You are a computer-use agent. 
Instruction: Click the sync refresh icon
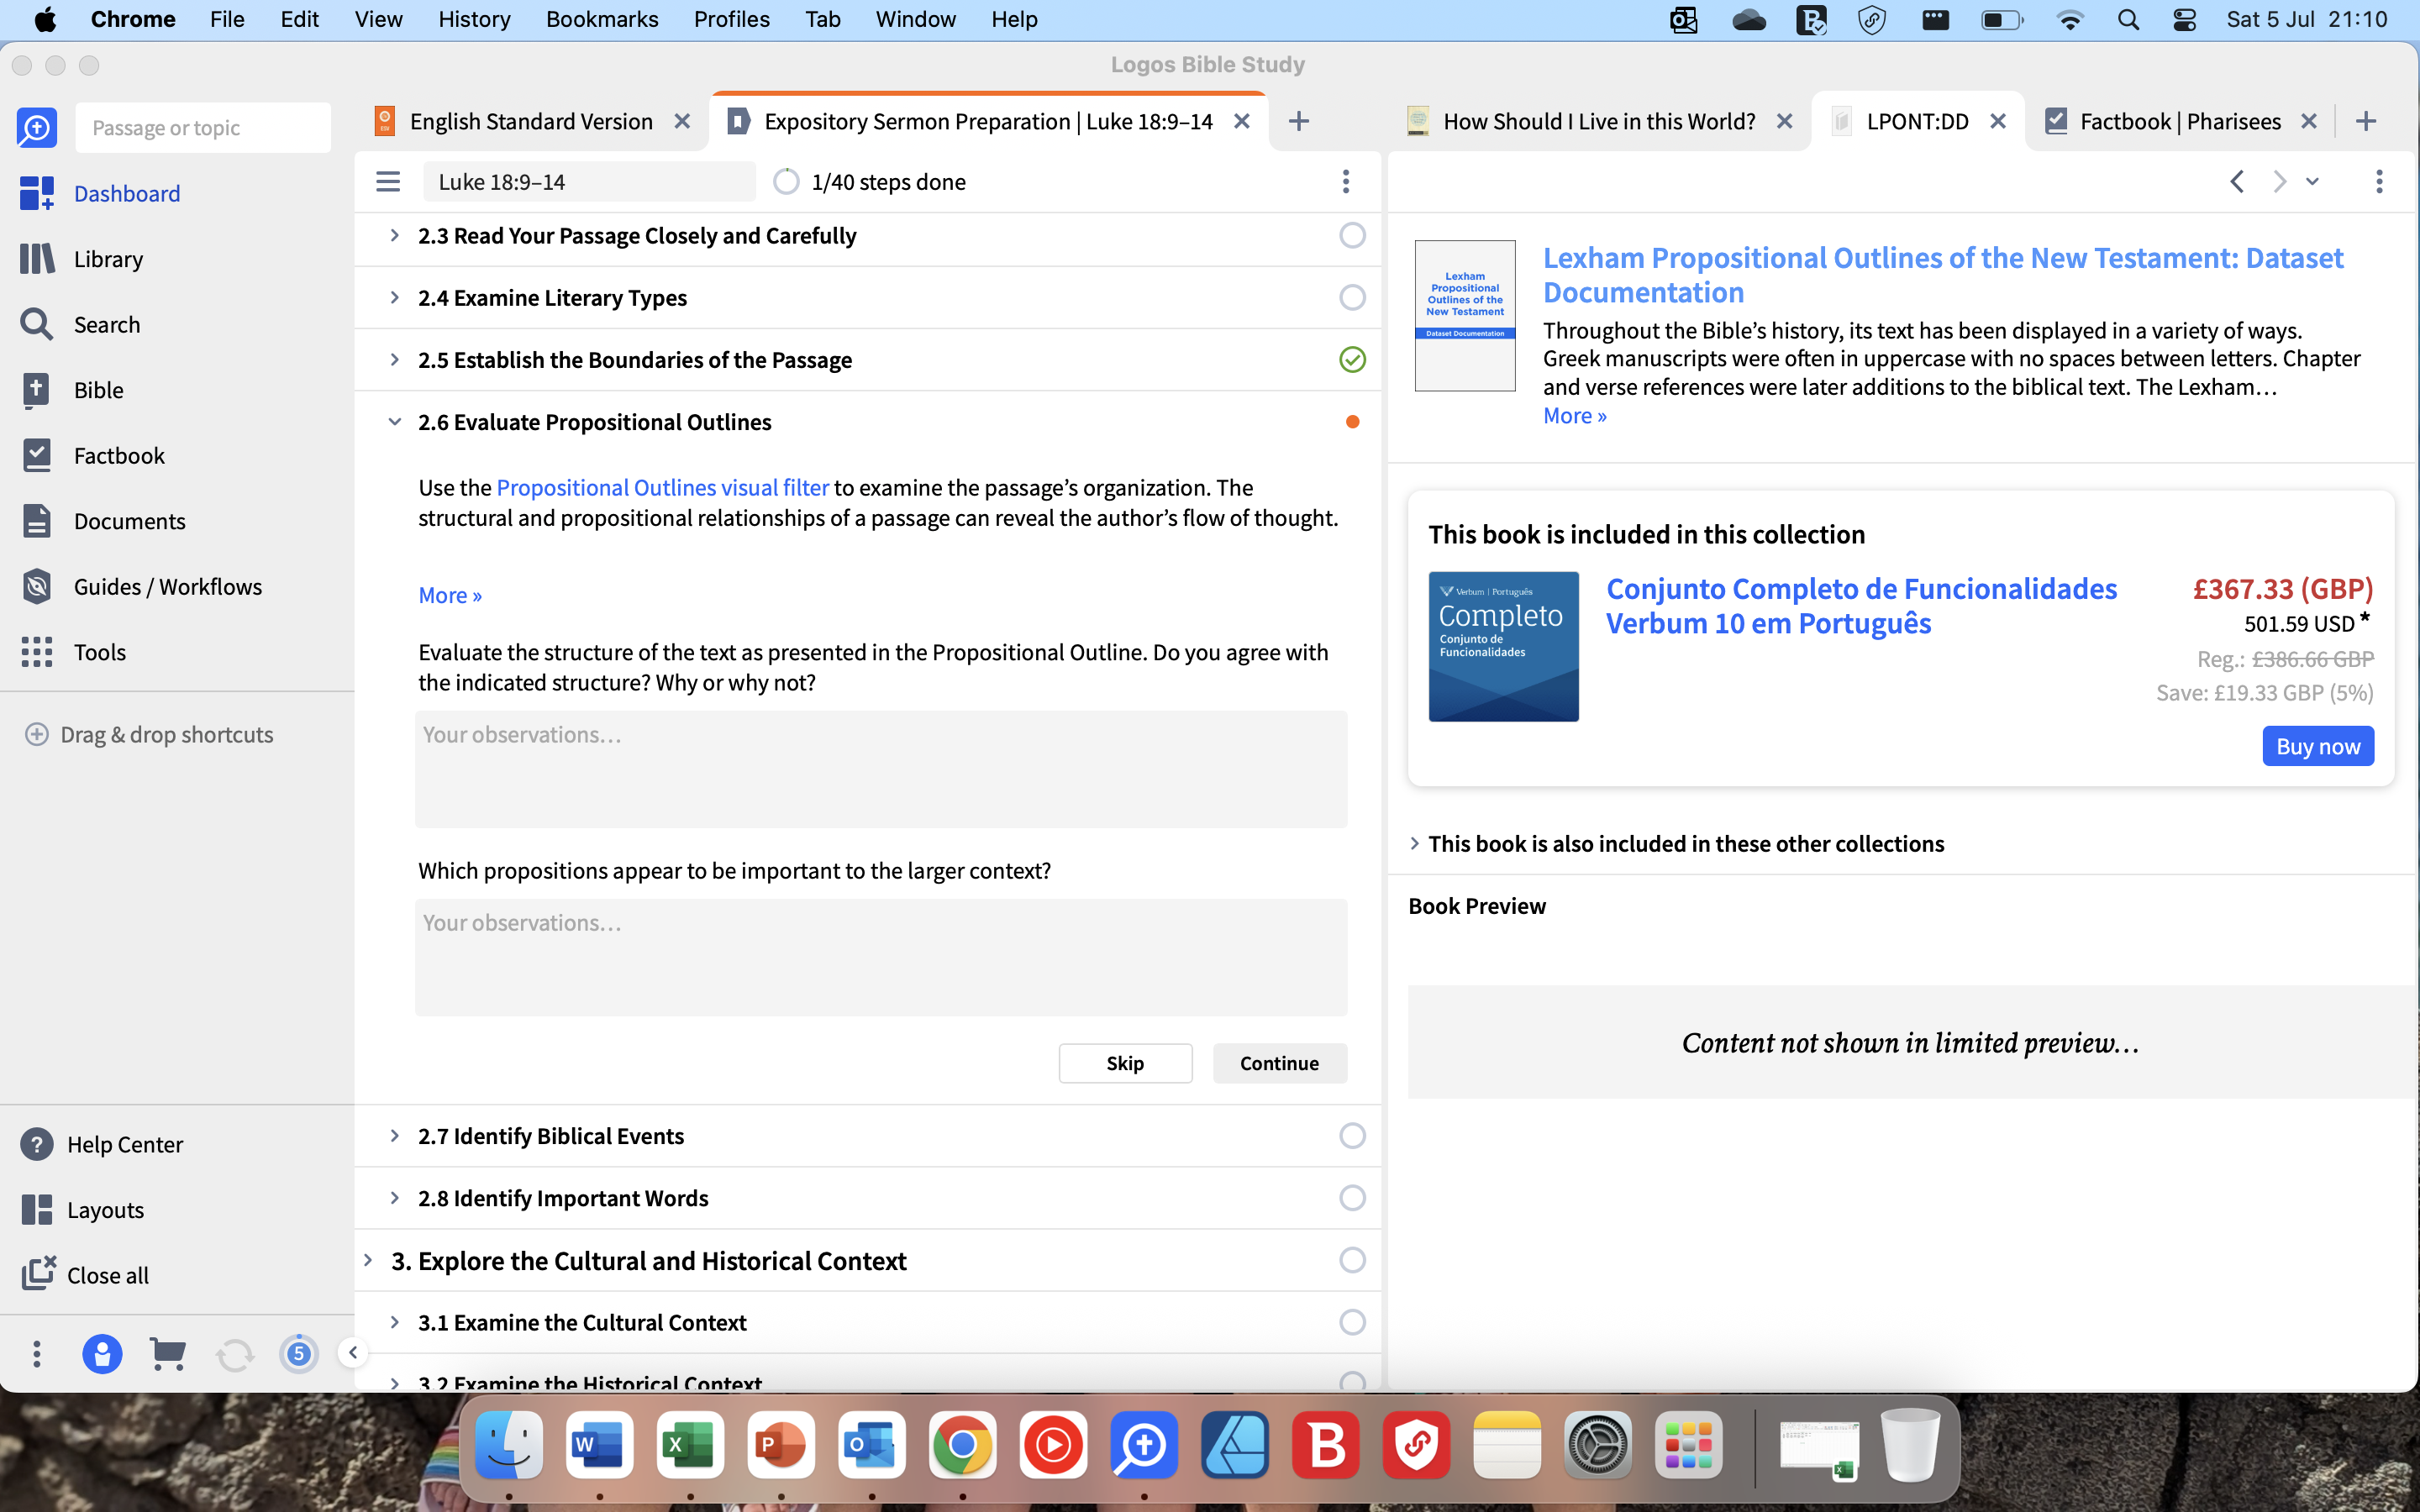[x=234, y=1355]
